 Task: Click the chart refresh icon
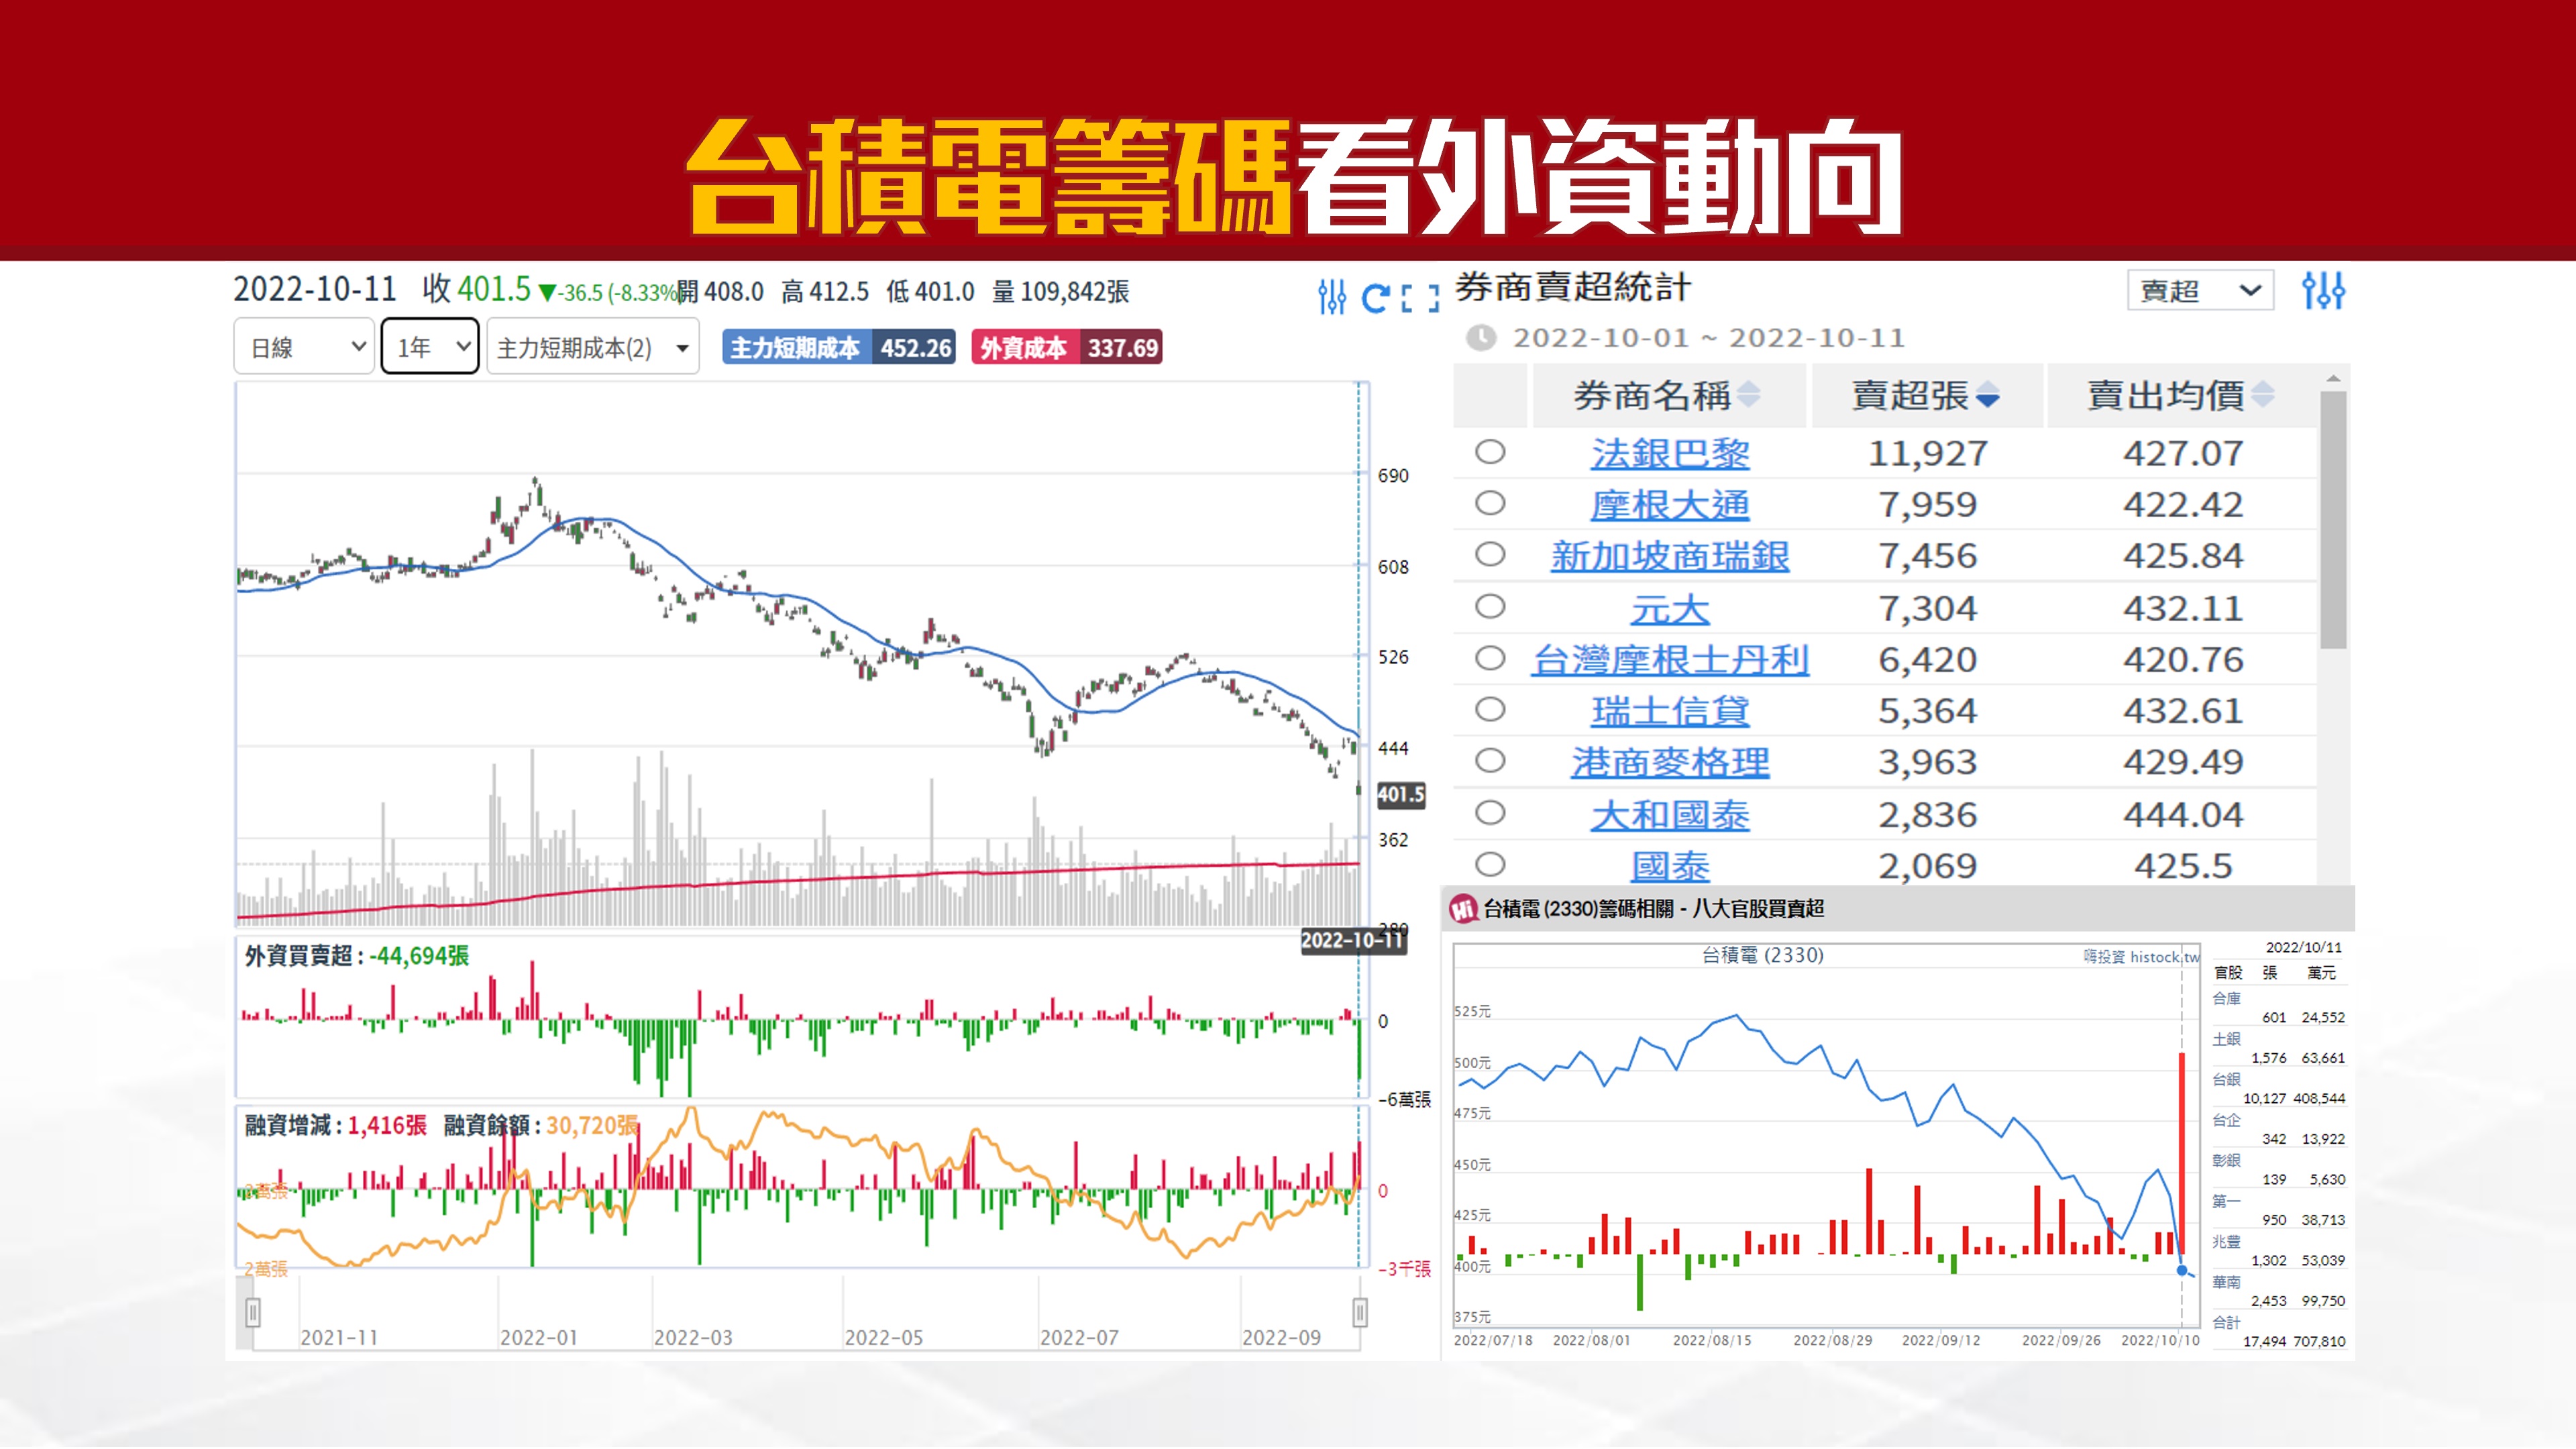pos(1375,297)
